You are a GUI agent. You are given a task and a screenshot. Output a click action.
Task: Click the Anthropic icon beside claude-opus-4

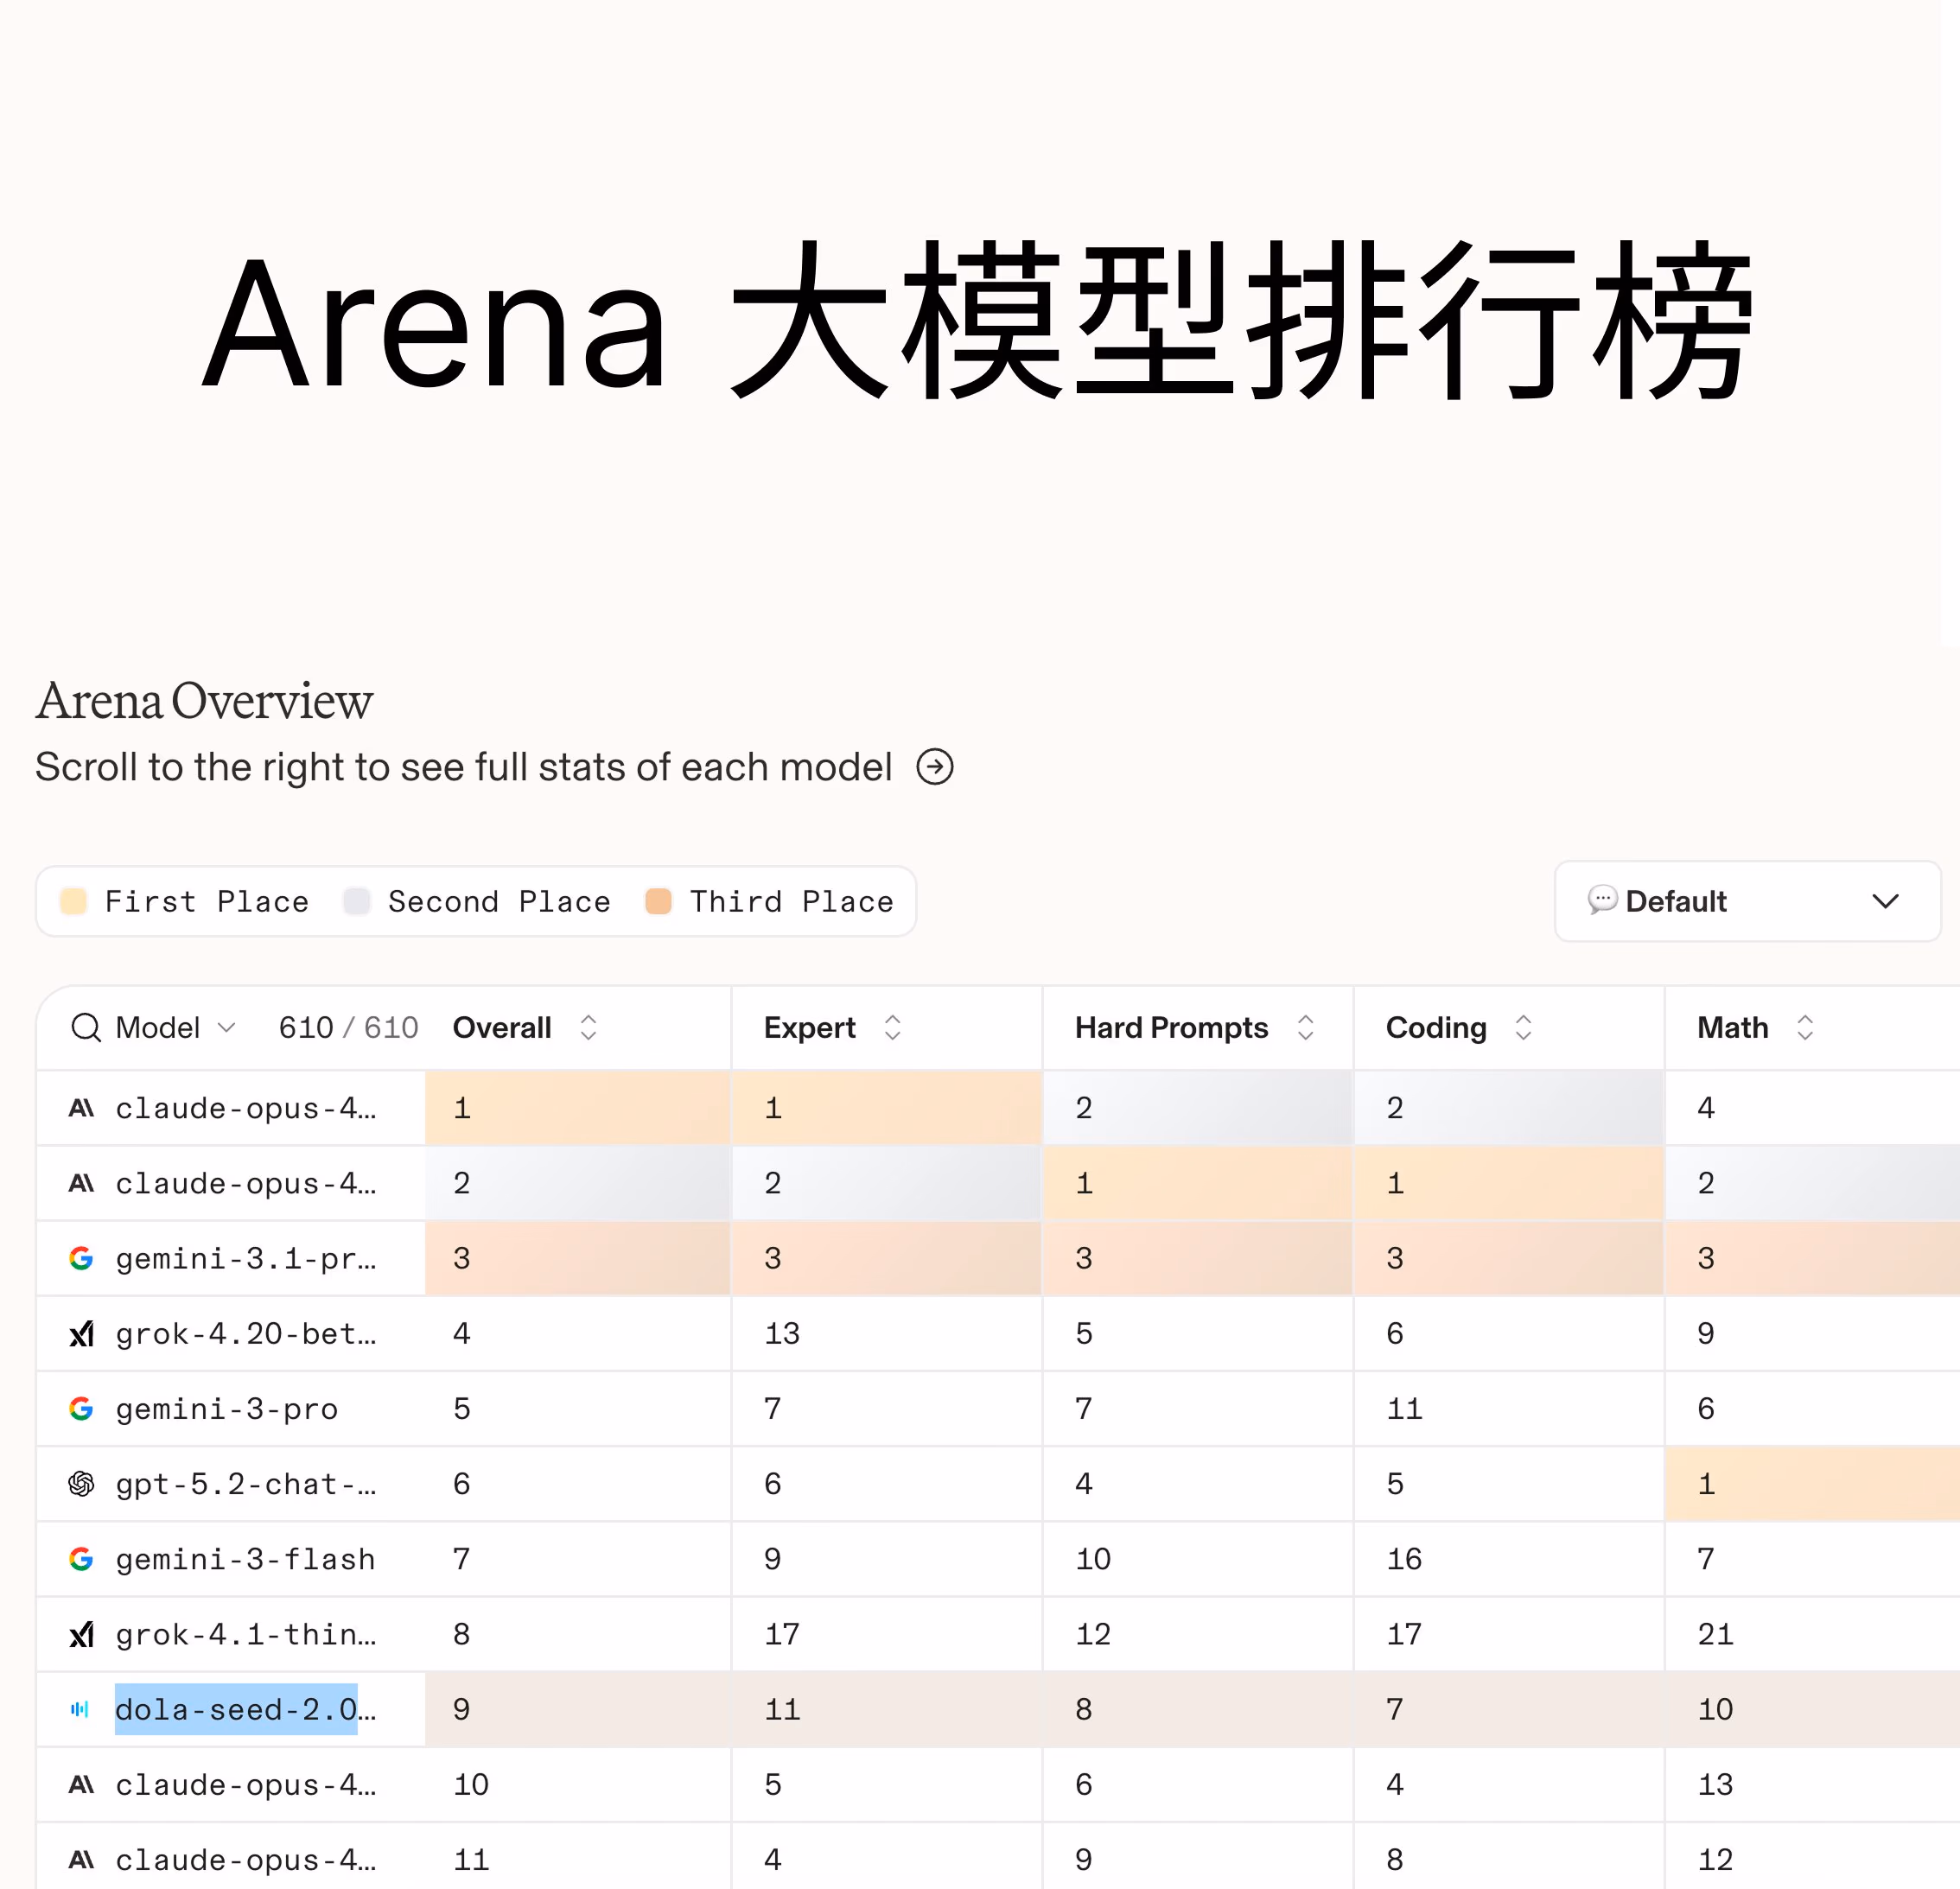pyautogui.click(x=80, y=1107)
